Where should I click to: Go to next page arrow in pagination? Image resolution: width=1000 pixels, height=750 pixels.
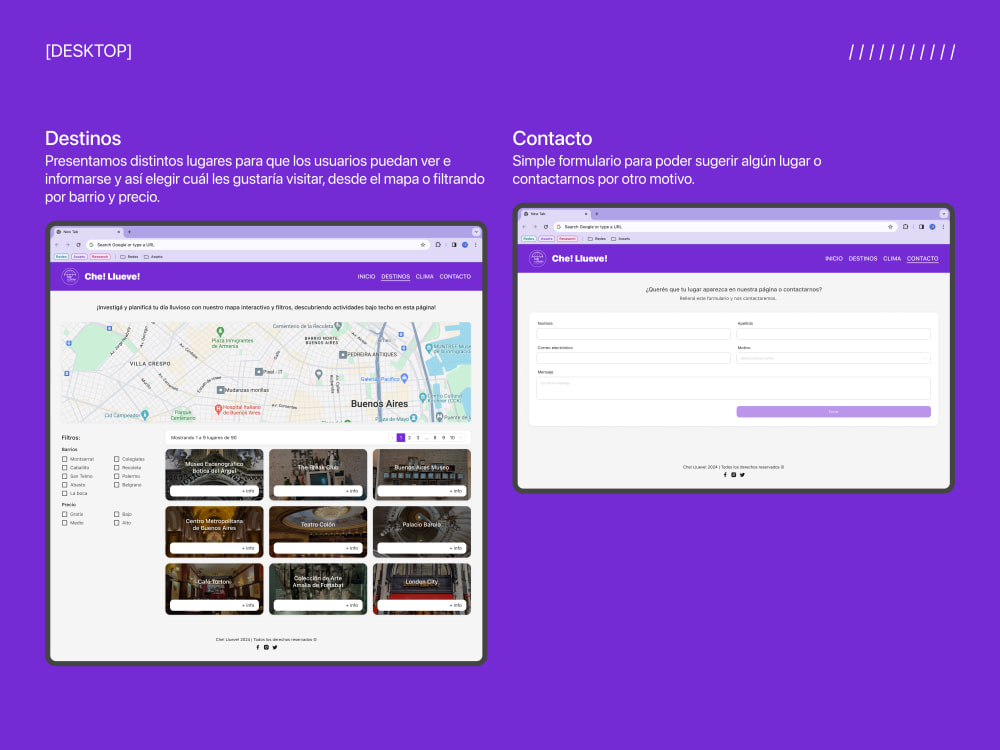tap(461, 438)
